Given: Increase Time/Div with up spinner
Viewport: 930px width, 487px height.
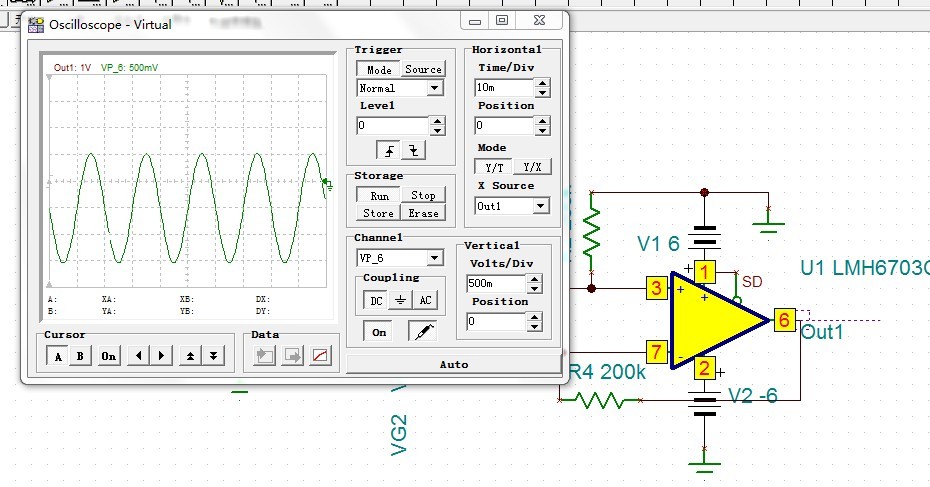Looking at the screenshot, I should (x=542, y=83).
